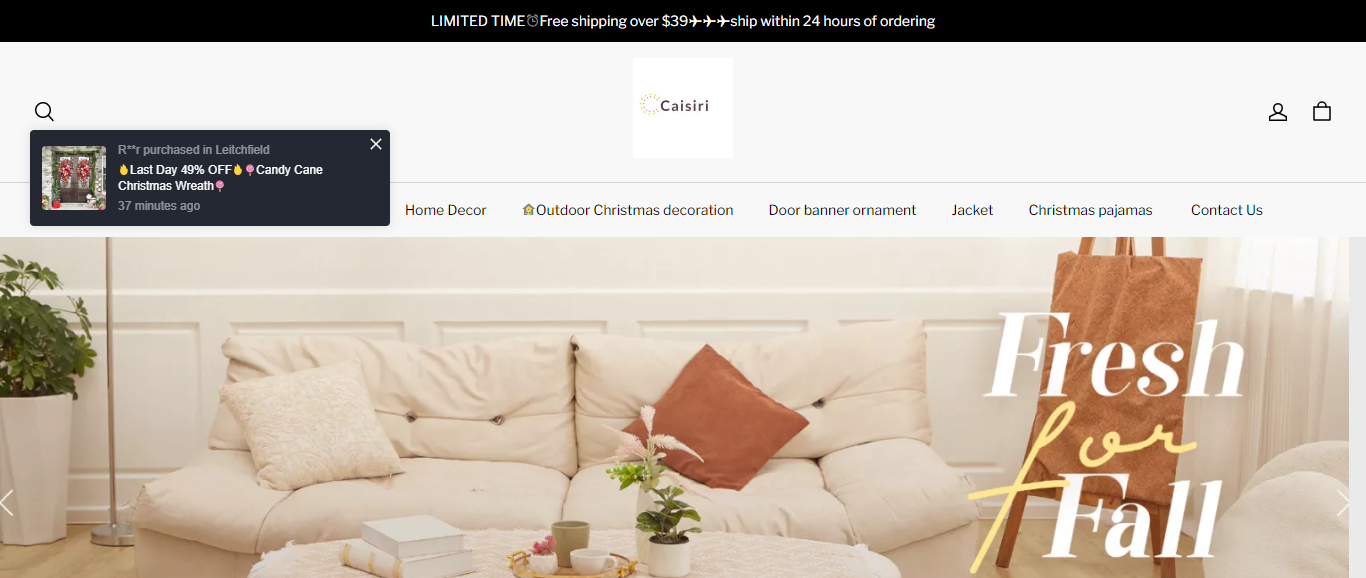
Task: Open Christmas pajamas category
Action: [1090, 210]
